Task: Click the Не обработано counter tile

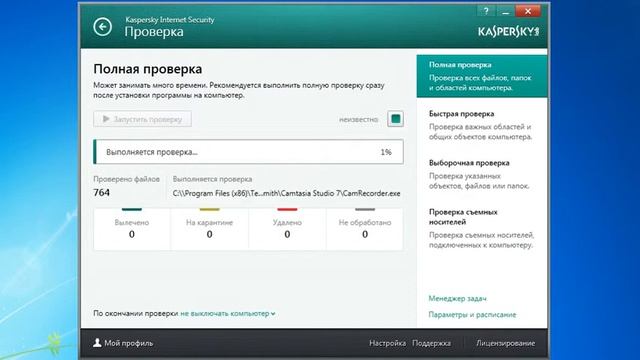Action: point(365,229)
